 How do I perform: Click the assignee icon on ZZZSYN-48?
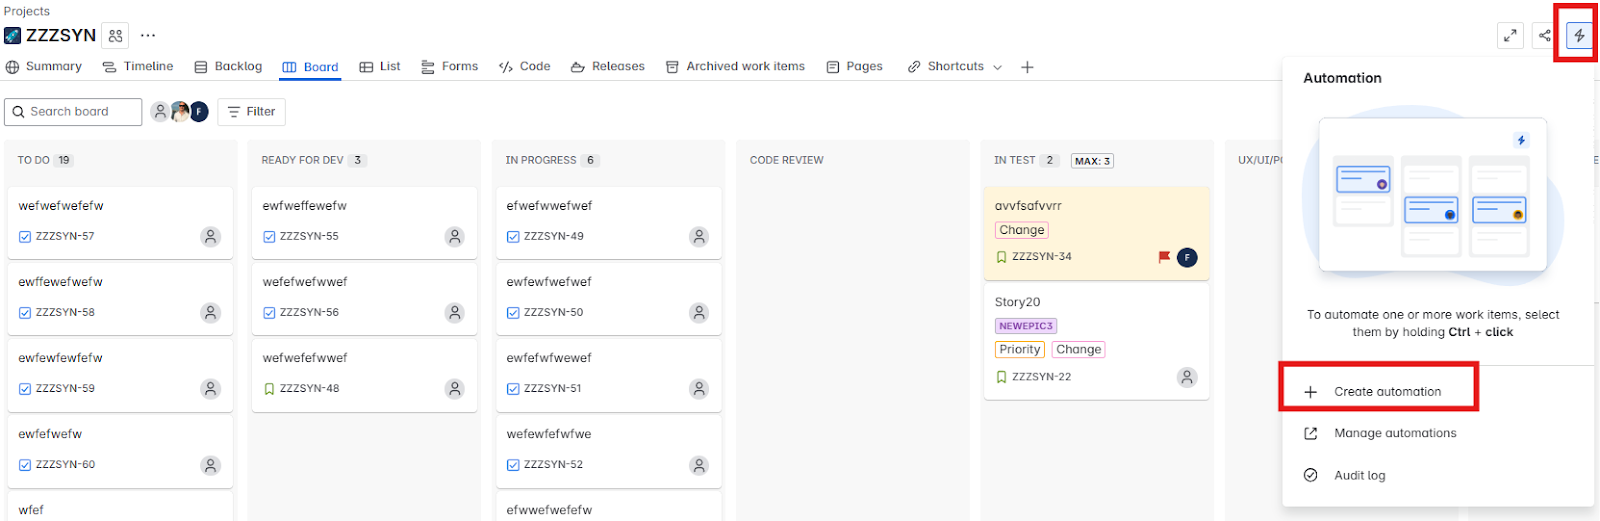pos(455,389)
